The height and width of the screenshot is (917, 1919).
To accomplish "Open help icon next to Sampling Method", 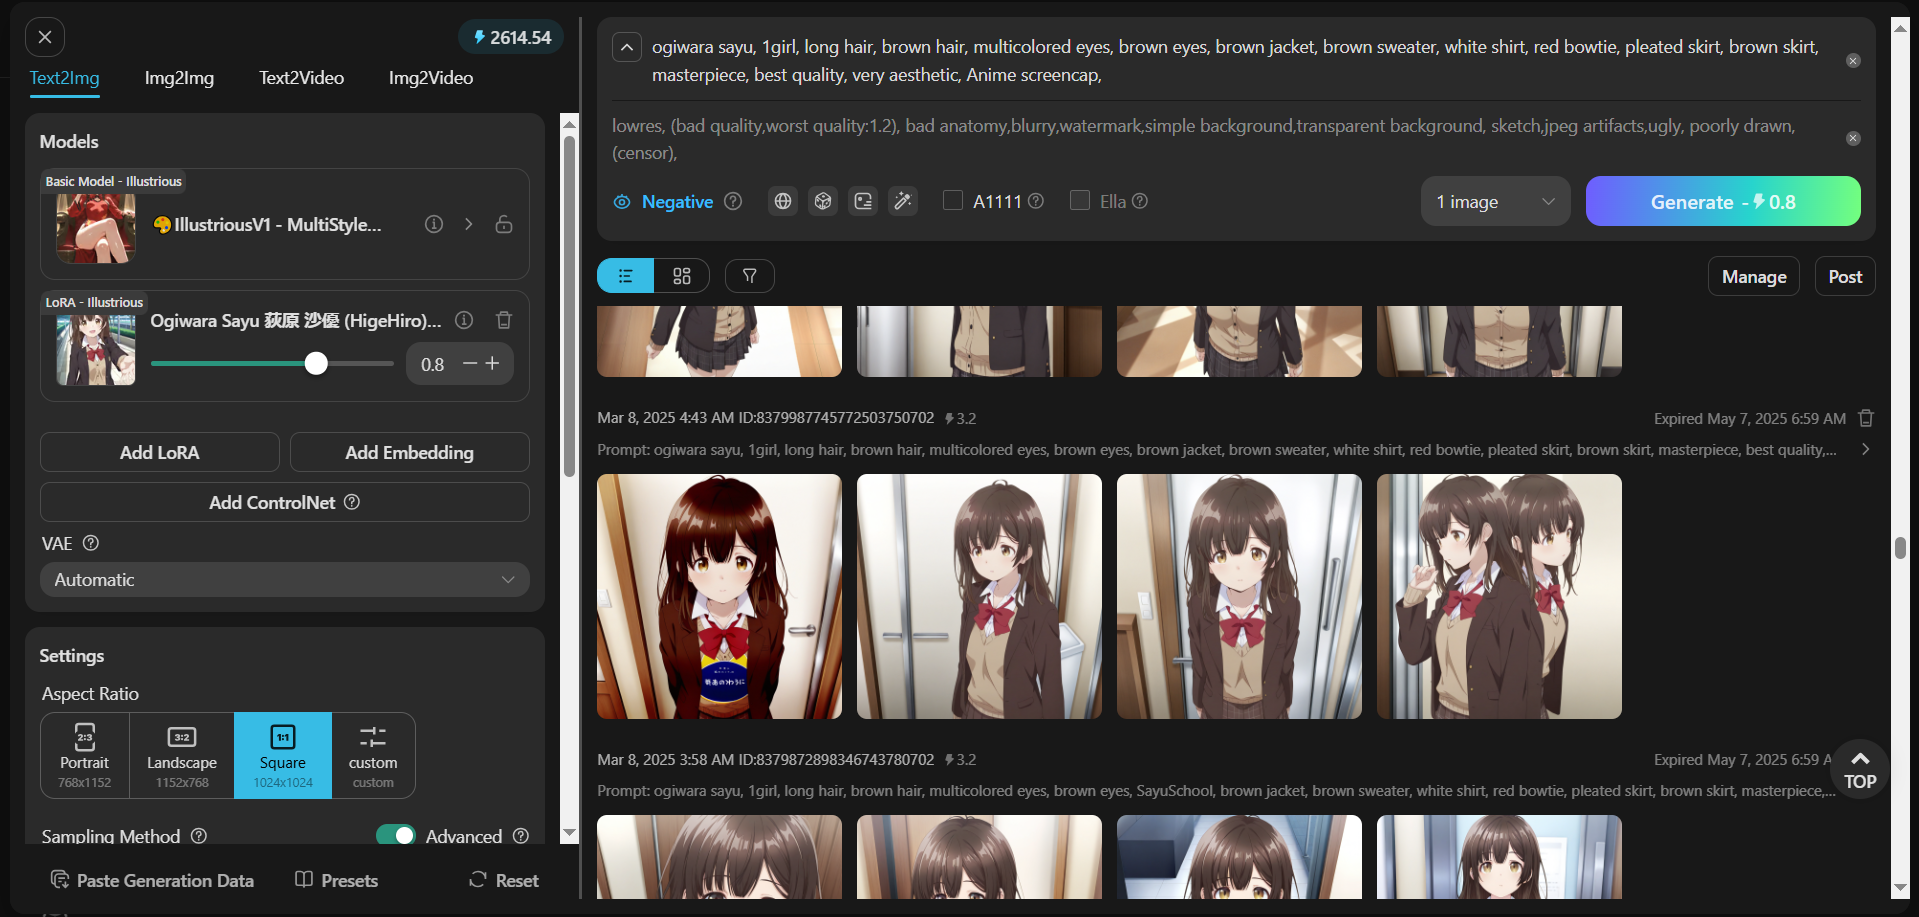I will coord(199,835).
